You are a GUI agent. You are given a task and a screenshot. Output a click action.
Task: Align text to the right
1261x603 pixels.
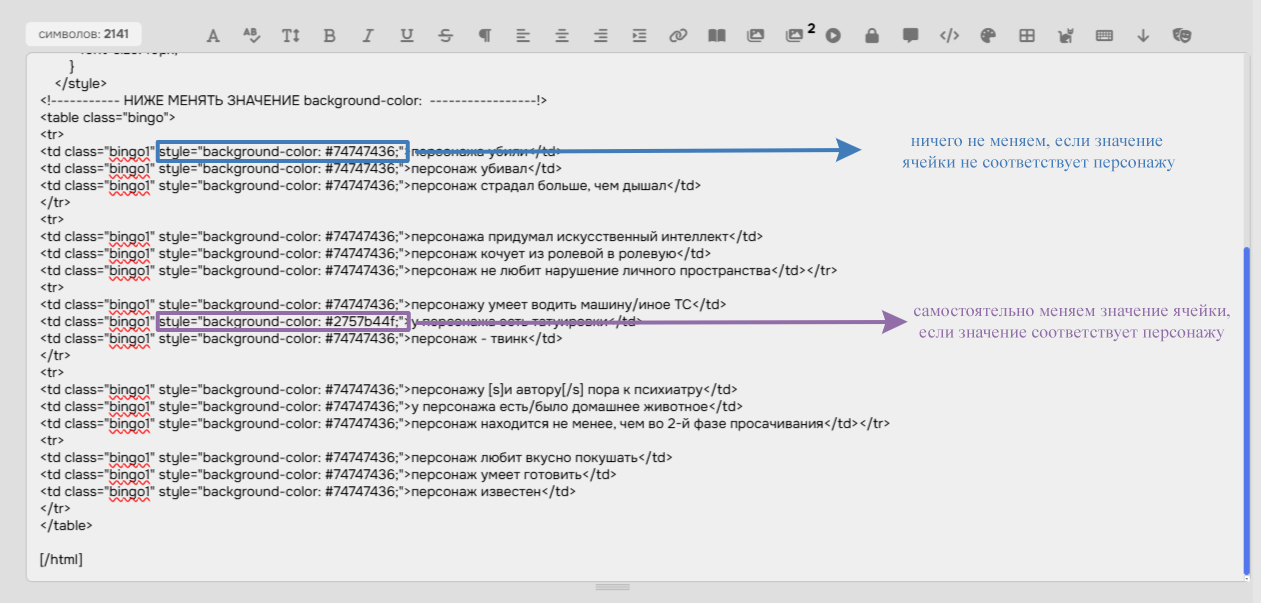tap(601, 36)
